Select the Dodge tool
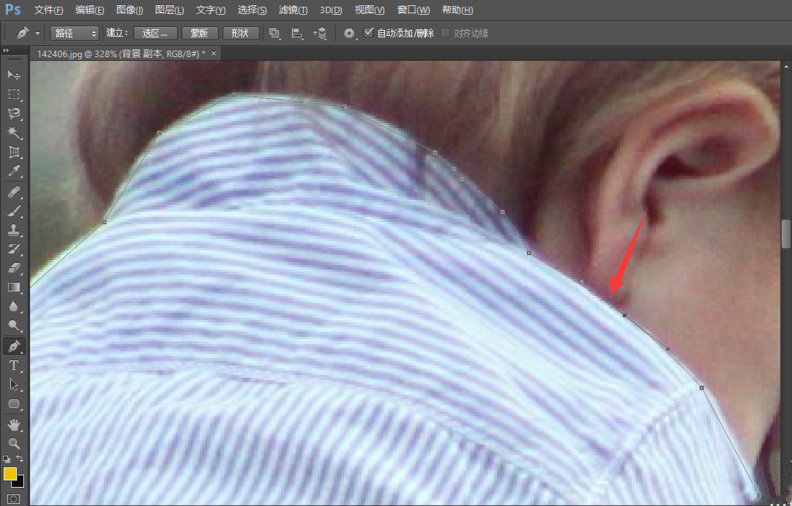Viewport: 792px width, 506px height. coord(14,326)
